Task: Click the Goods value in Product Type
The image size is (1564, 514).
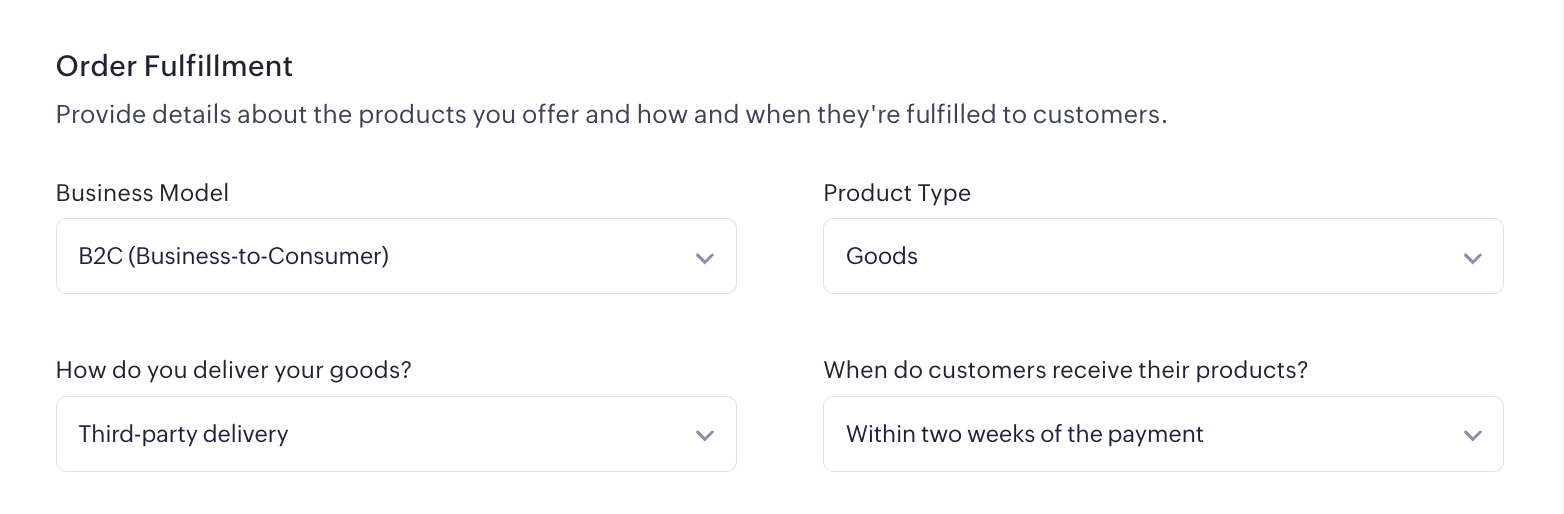Action: [x=881, y=256]
